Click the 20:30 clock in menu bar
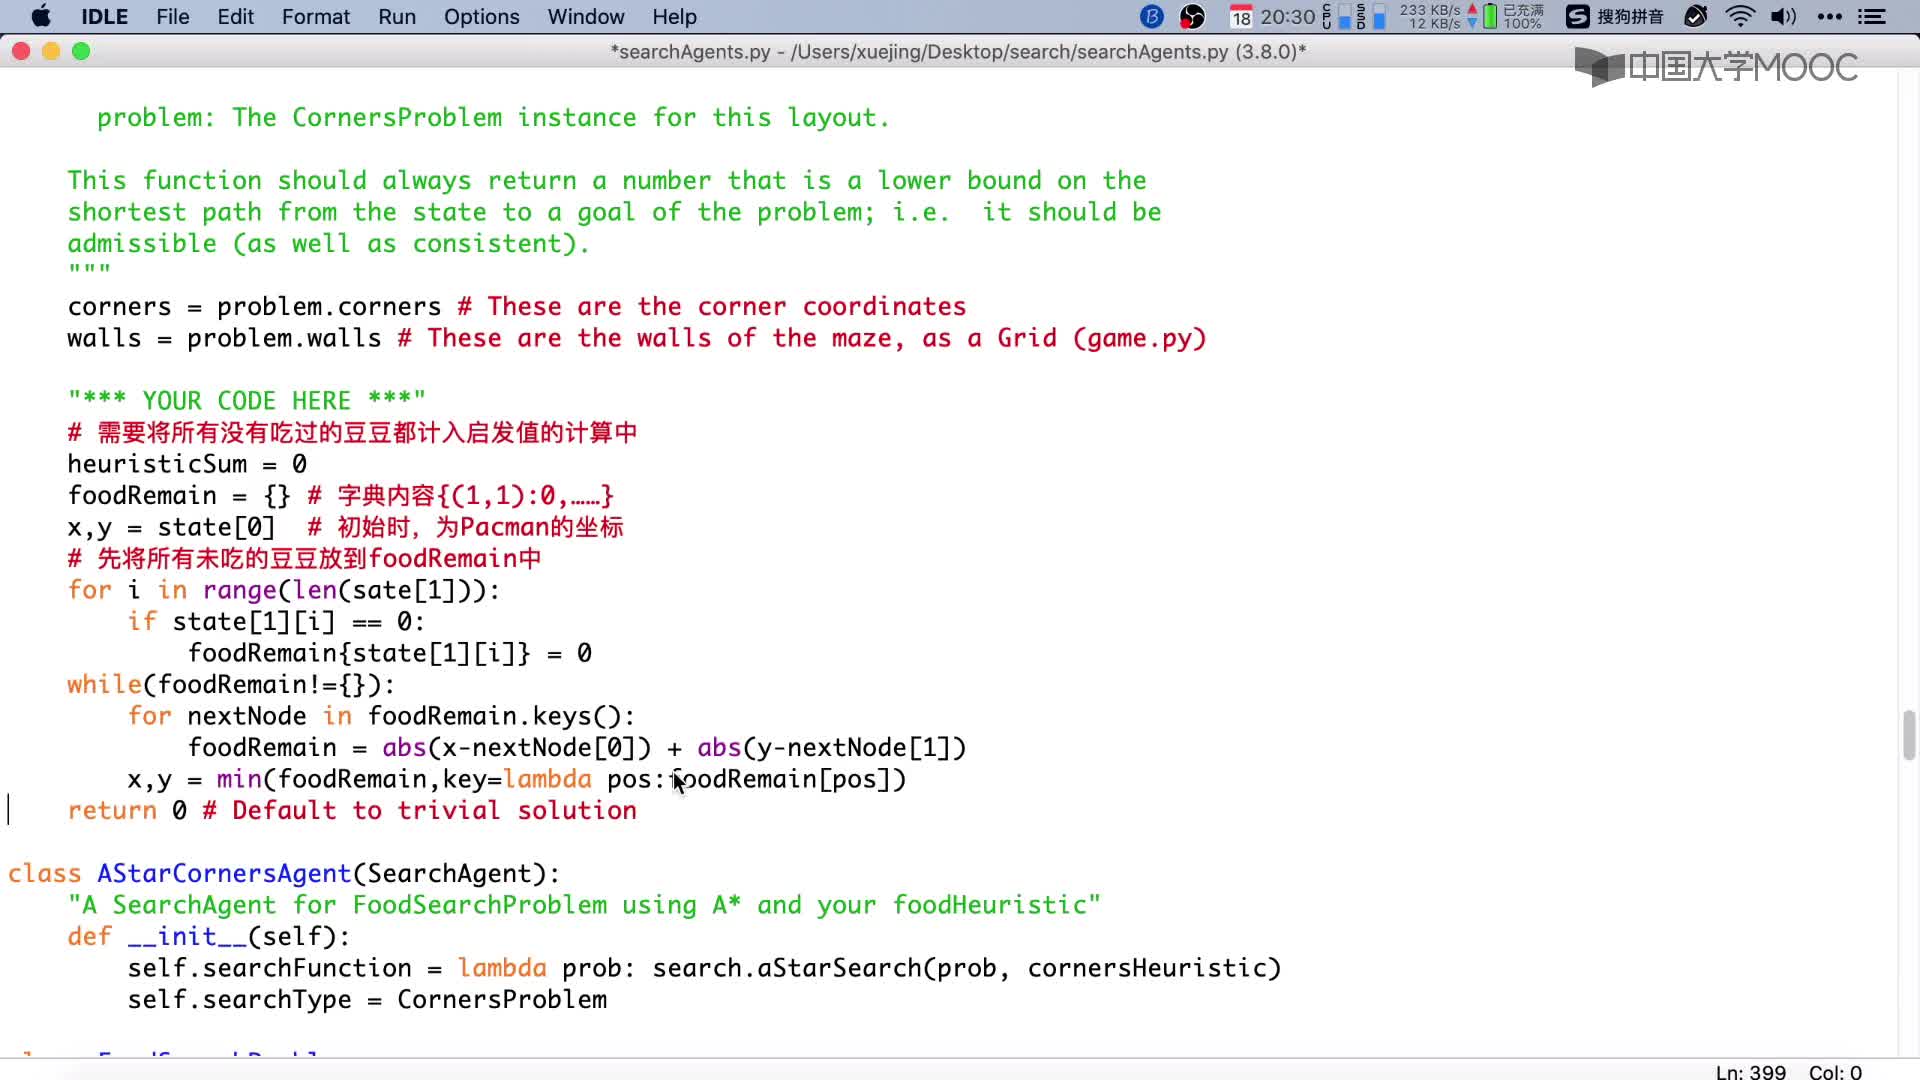This screenshot has height=1080, width=1920. (1287, 17)
